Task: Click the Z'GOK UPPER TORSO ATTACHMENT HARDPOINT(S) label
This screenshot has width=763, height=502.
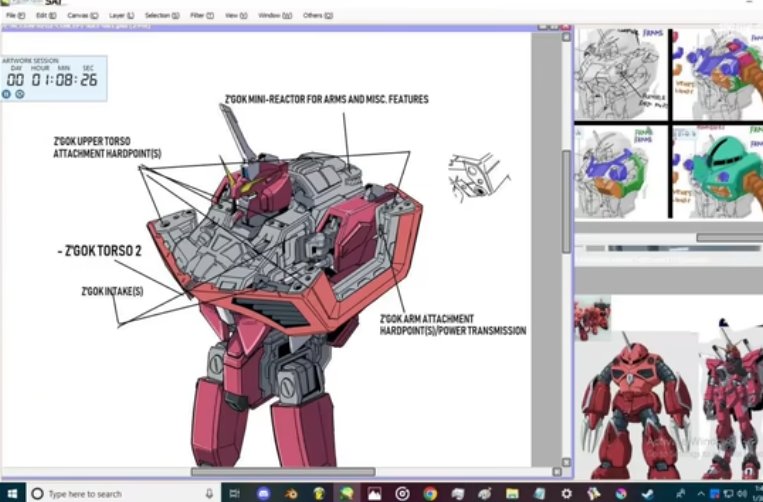Action: coord(107,147)
